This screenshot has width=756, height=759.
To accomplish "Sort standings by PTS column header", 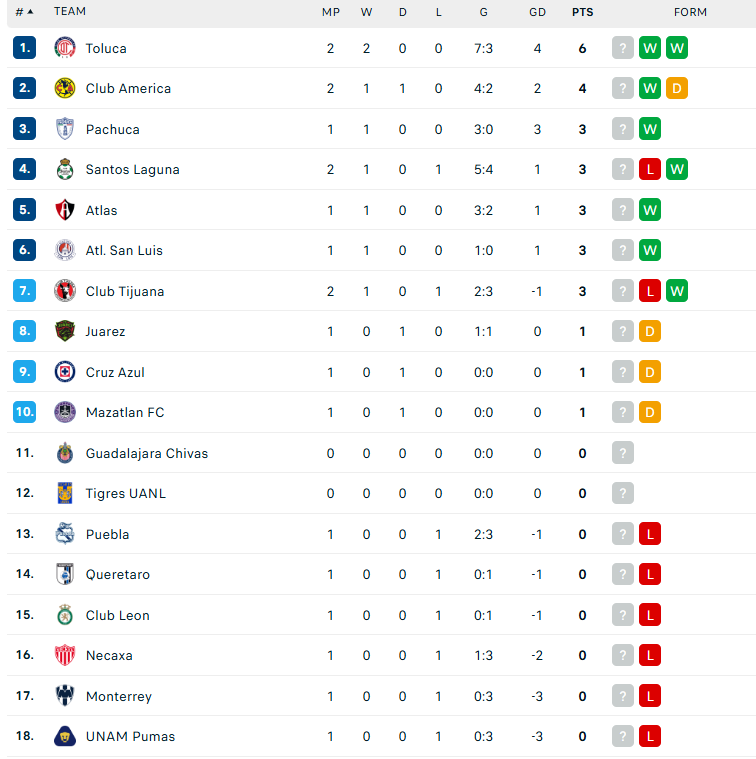I will click(582, 12).
